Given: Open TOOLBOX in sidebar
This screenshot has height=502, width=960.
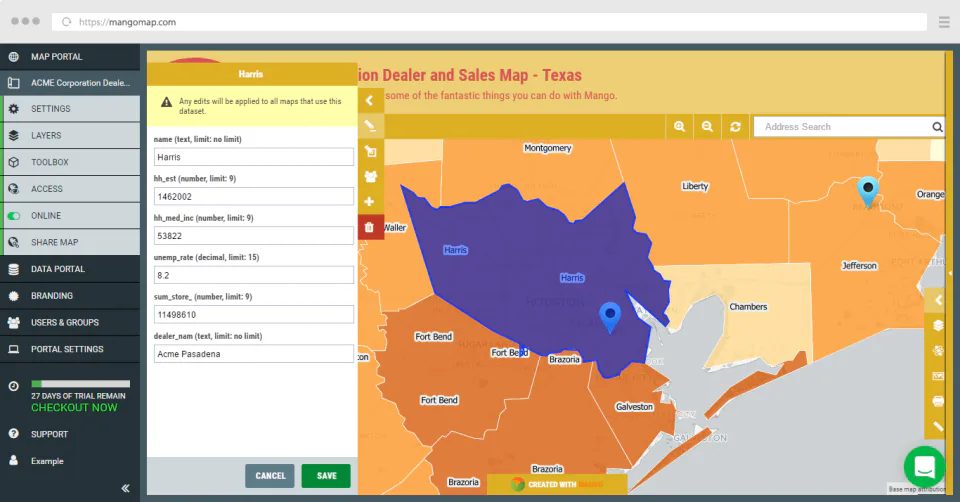Looking at the screenshot, I should (x=70, y=162).
